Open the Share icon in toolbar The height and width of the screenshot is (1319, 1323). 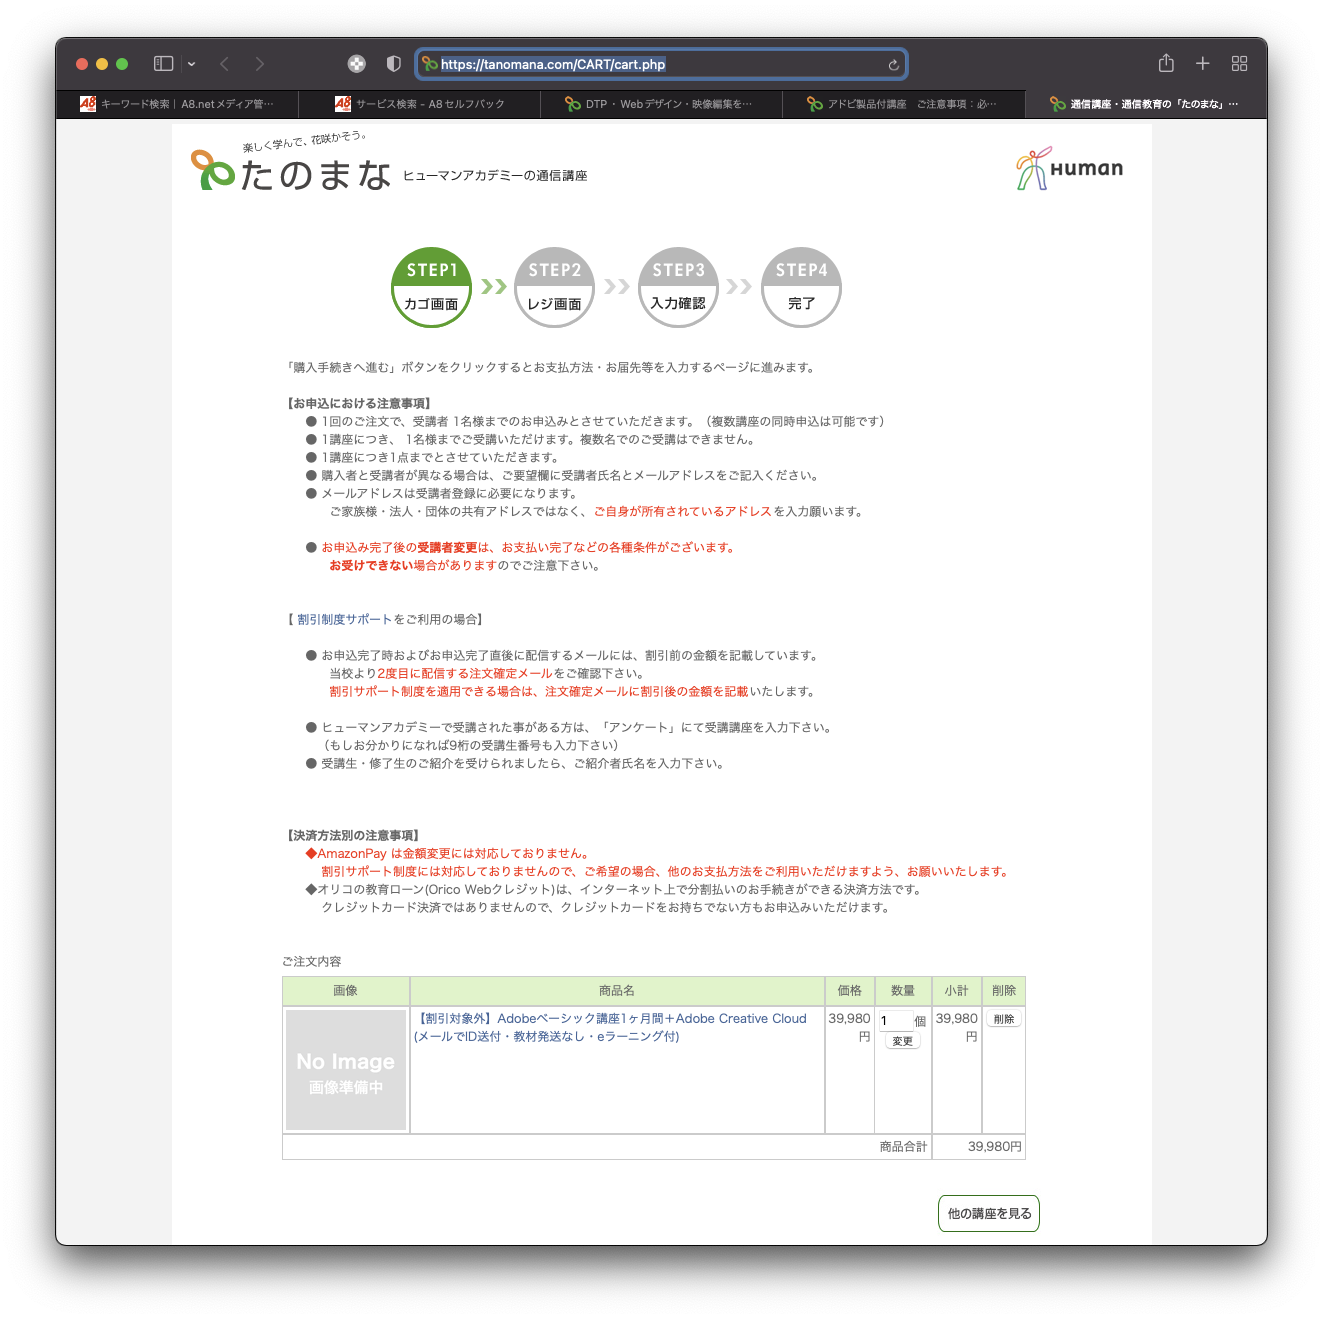tap(1166, 63)
